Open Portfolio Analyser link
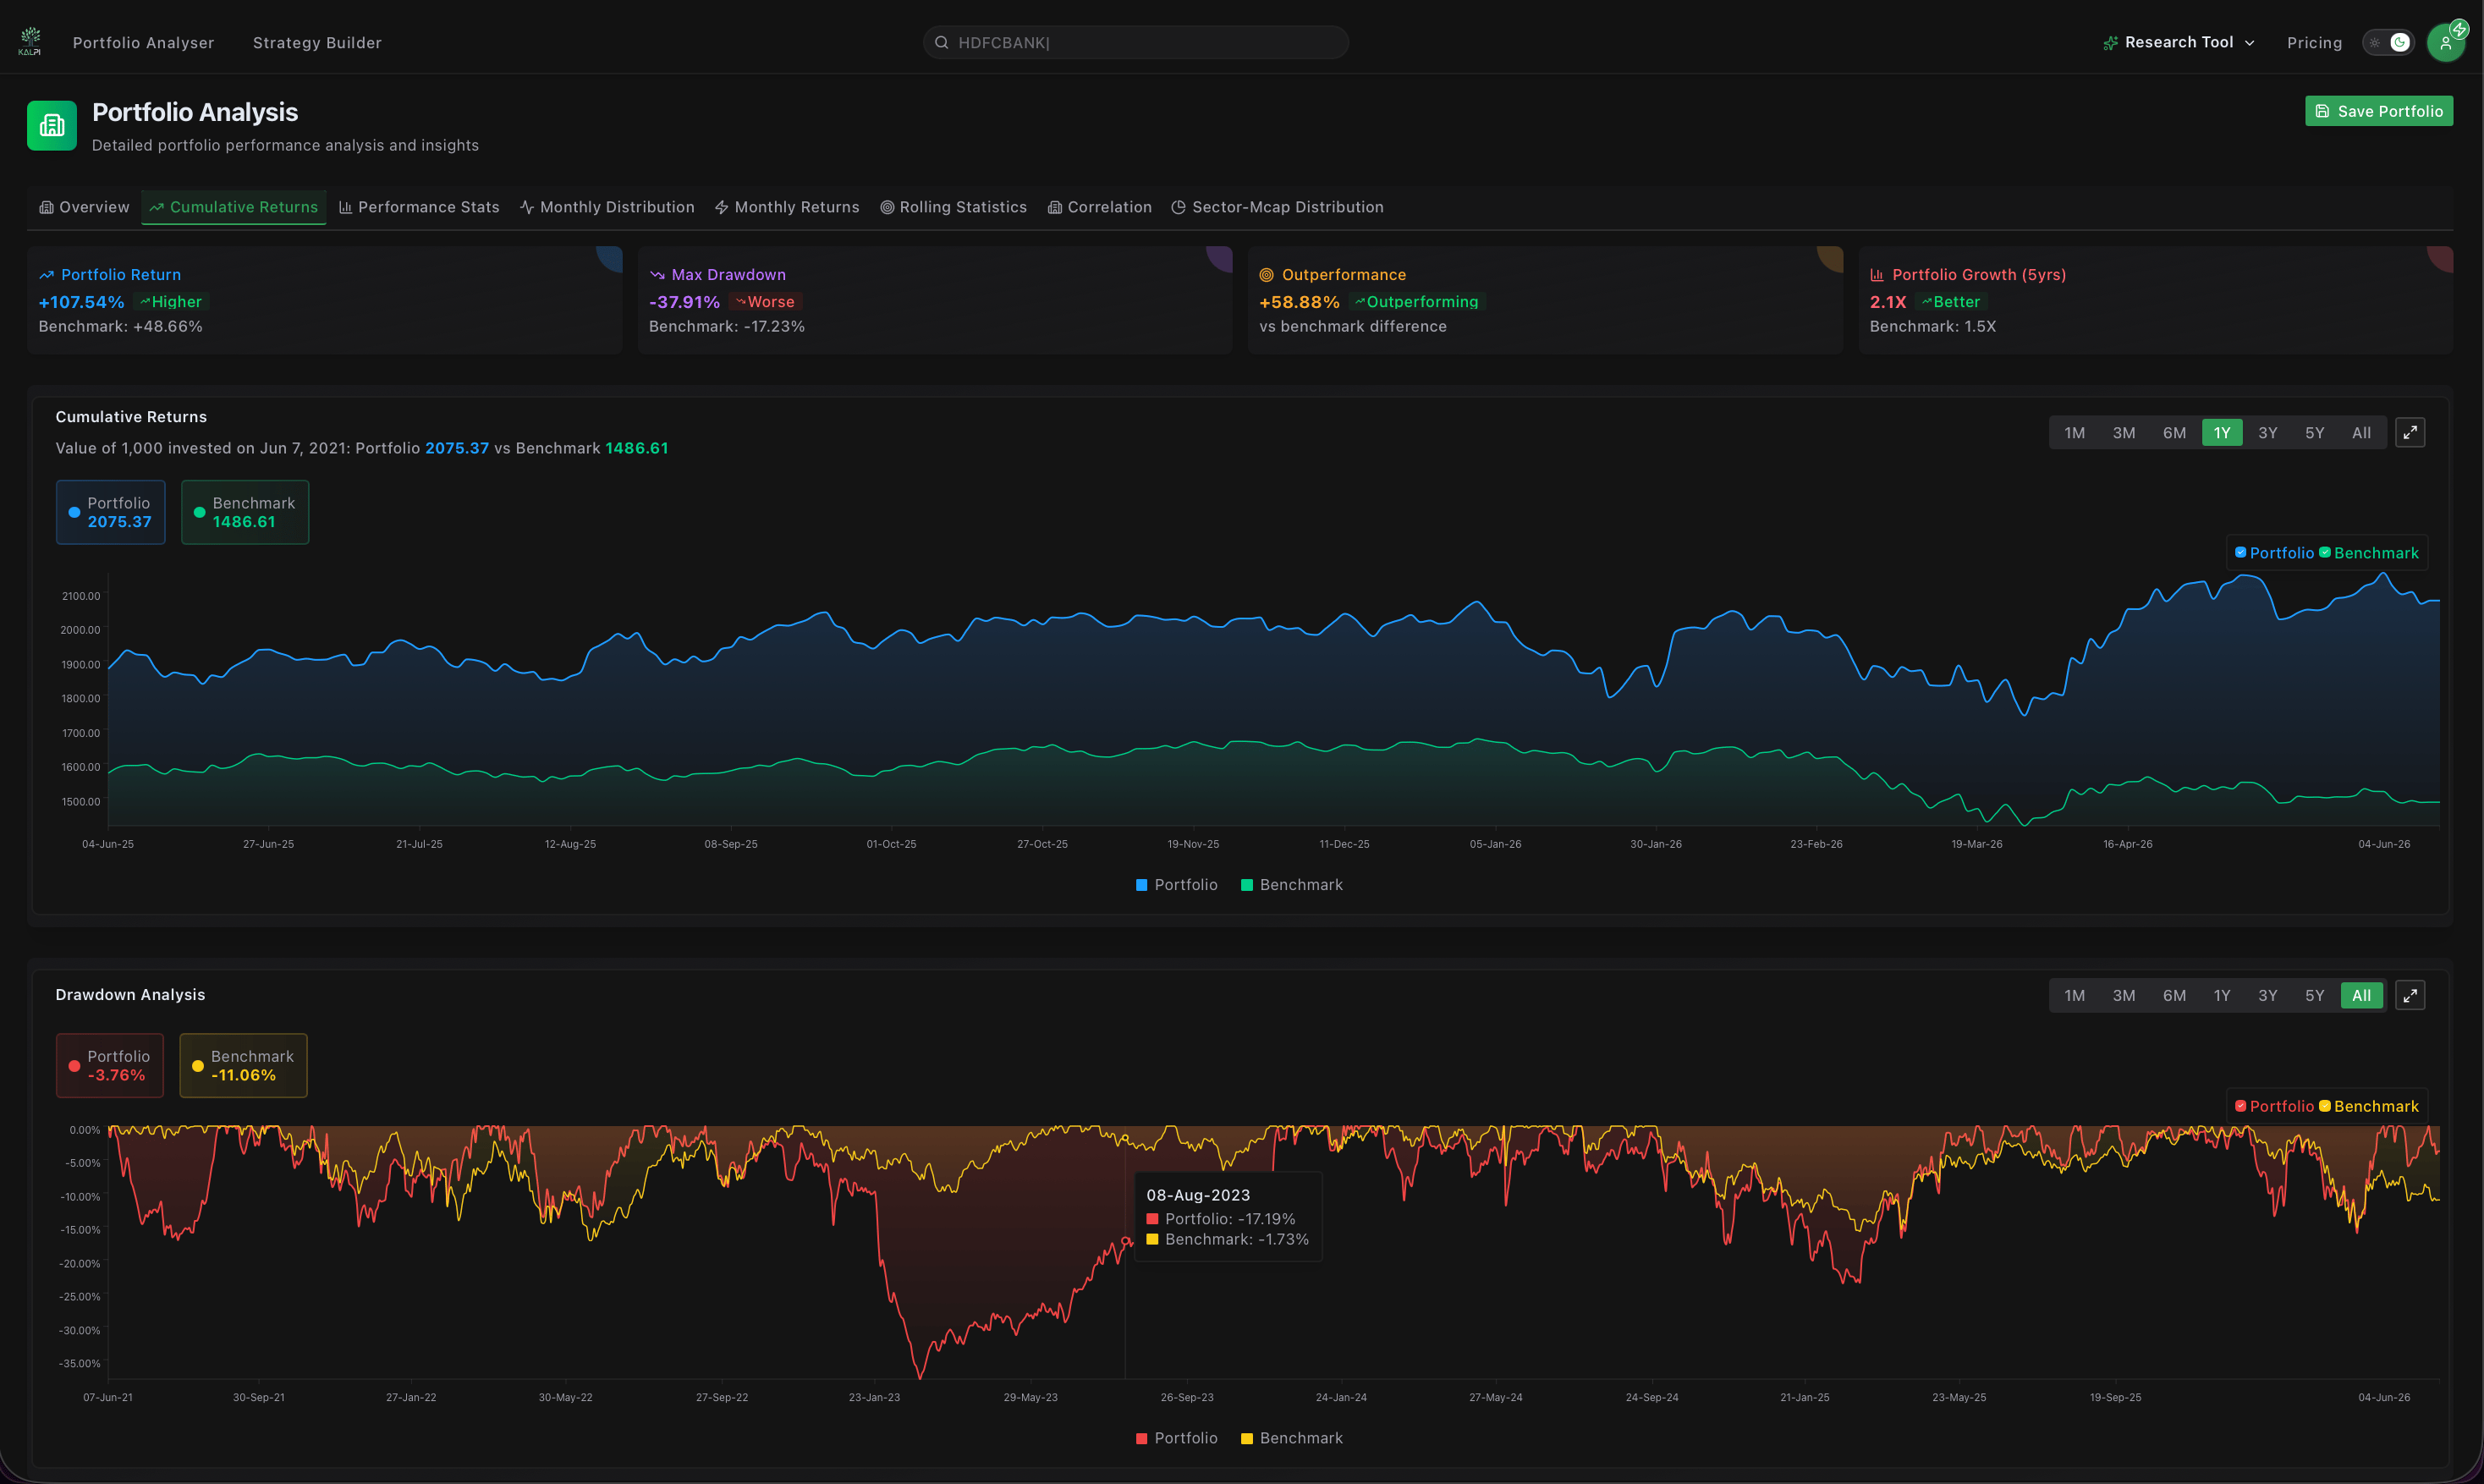 pyautogui.click(x=143, y=42)
